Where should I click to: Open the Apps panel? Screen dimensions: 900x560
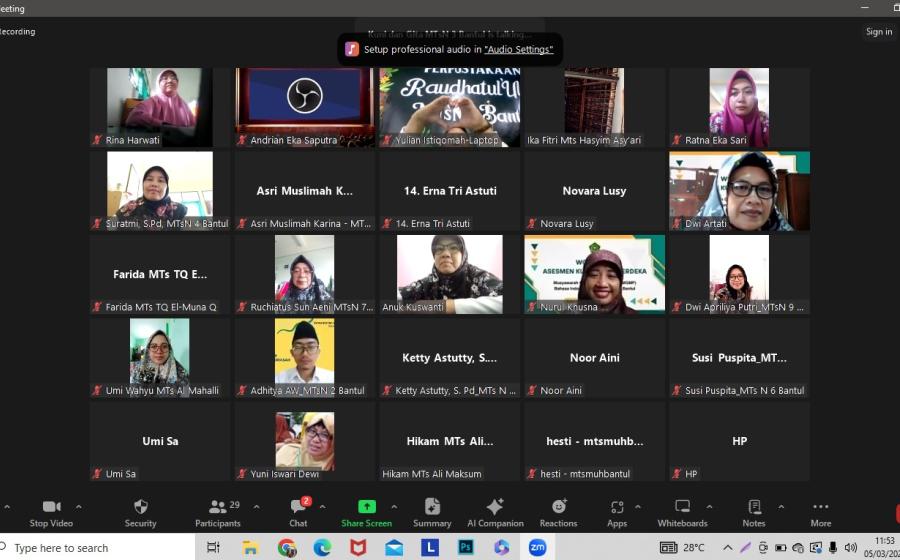(617, 508)
